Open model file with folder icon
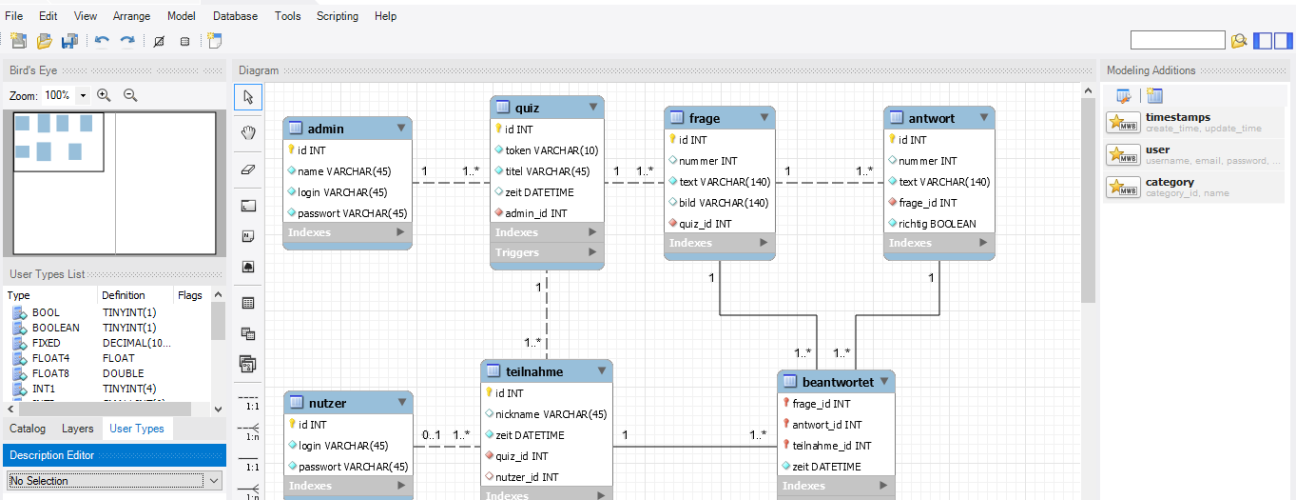 pyautogui.click(x=44, y=41)
